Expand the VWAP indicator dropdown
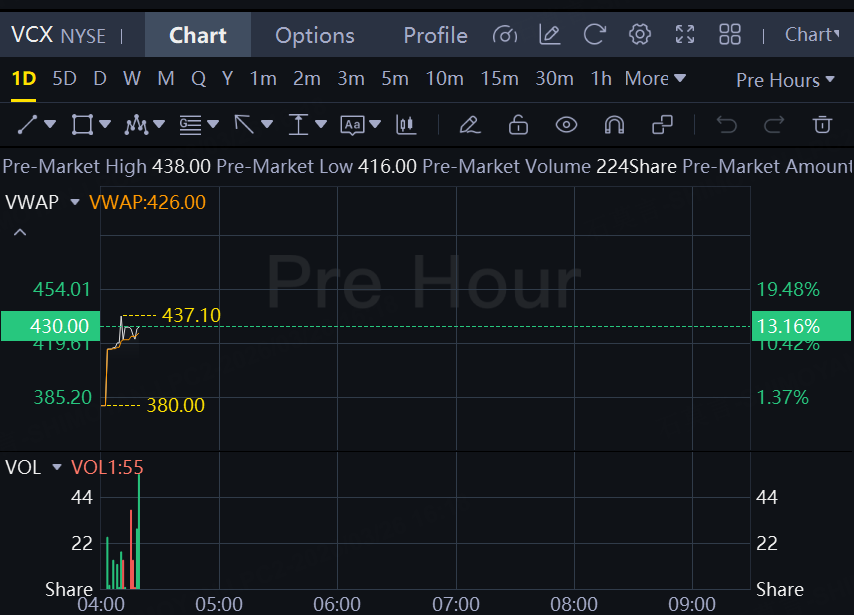Image resolution: width=854 pixels, height=615 pixels. (74, 202)
